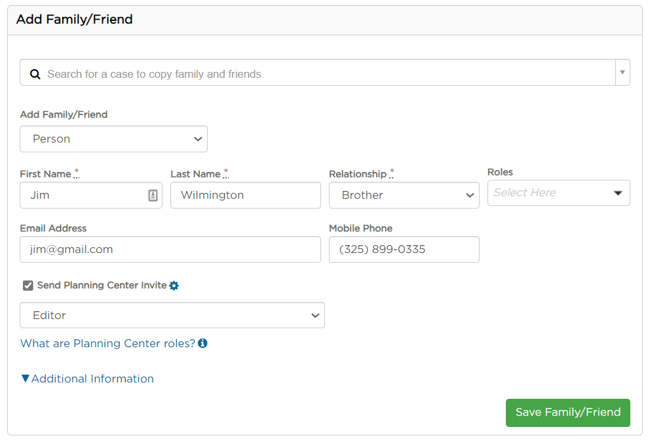Open the case search dropdown arrow
The image size is (650, 440).
[x=622, y=73]
